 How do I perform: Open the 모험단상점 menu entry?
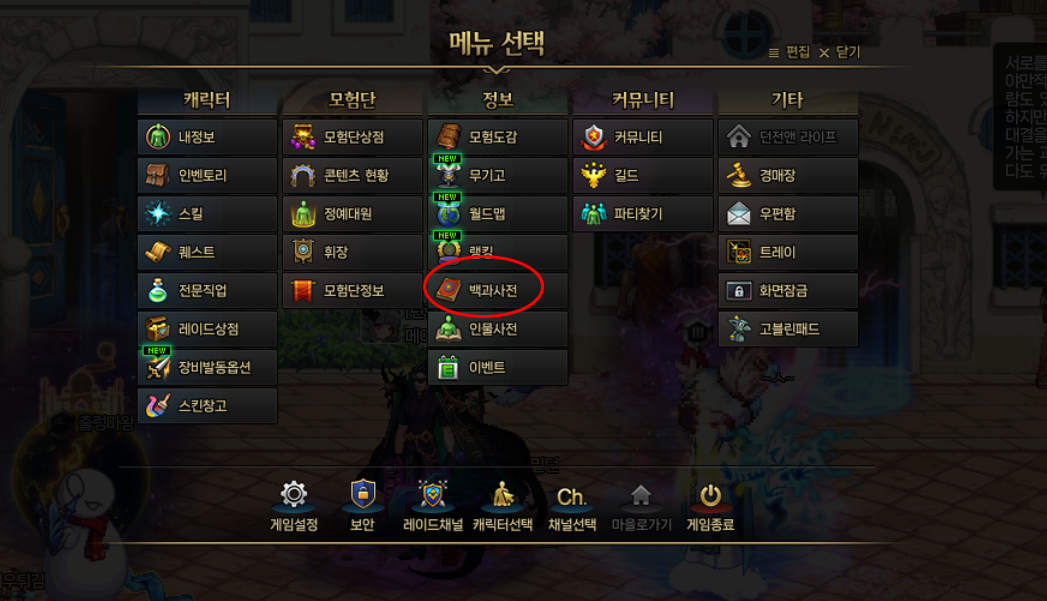point(353,137)
